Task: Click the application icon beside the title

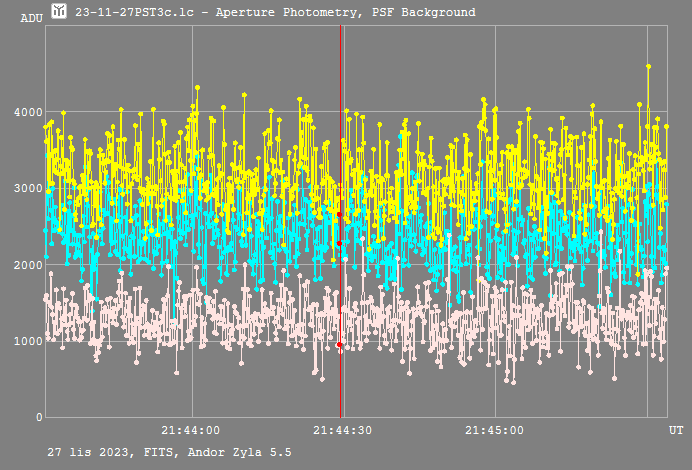Action: tap(59, 11)
